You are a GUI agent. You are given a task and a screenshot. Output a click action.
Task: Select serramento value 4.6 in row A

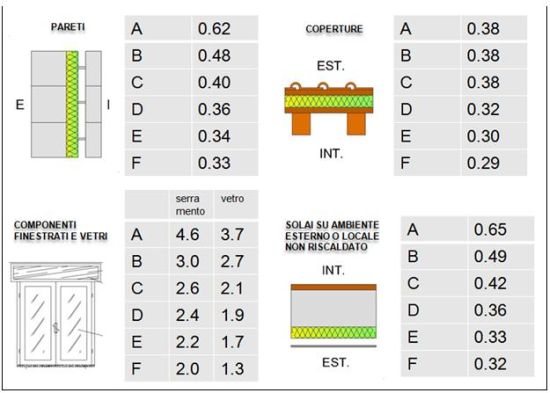pyautogui.click(x=188, y=234)
